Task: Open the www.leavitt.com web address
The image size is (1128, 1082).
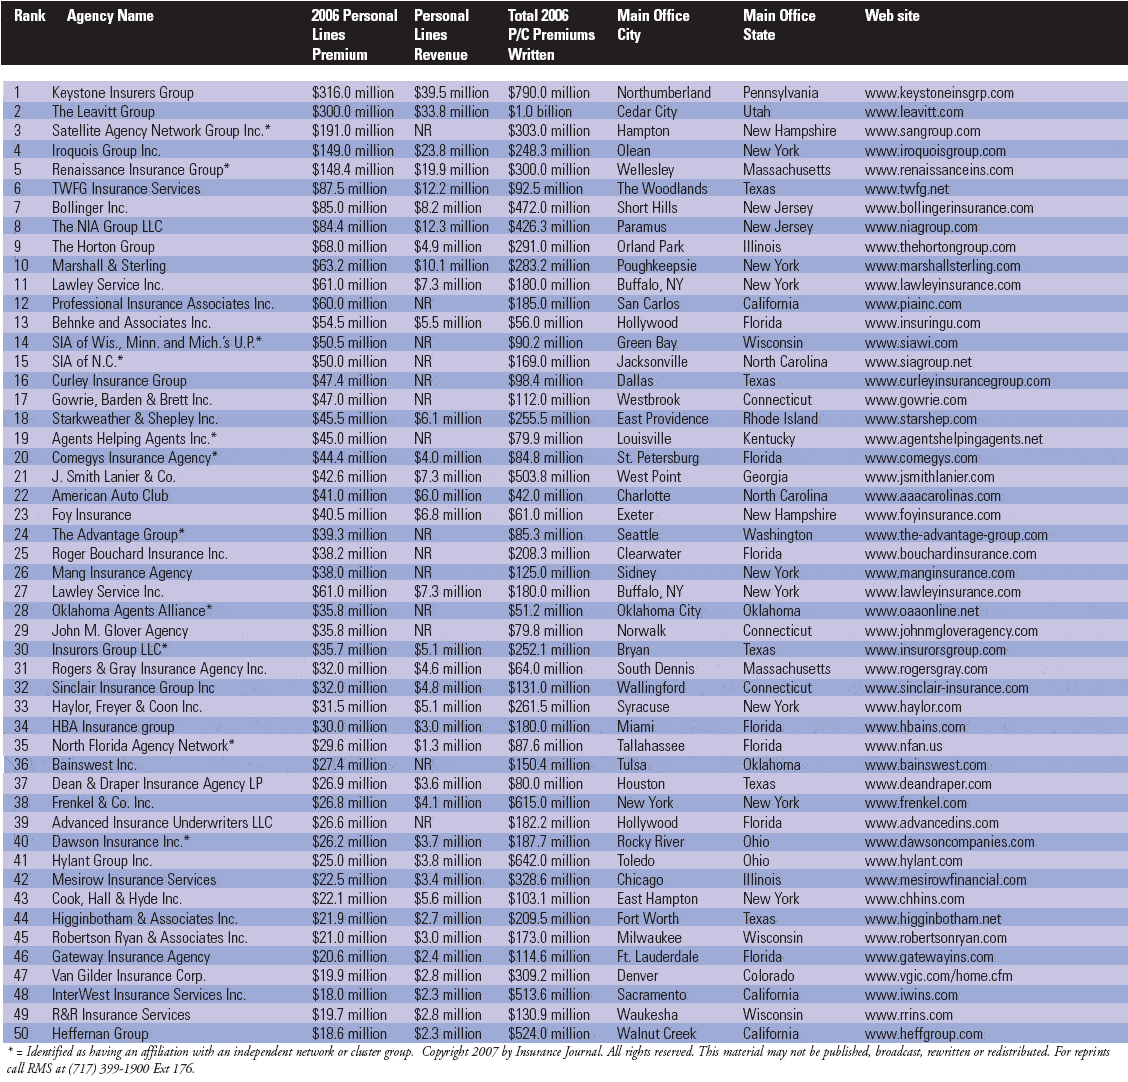Action: coord(914,112)
